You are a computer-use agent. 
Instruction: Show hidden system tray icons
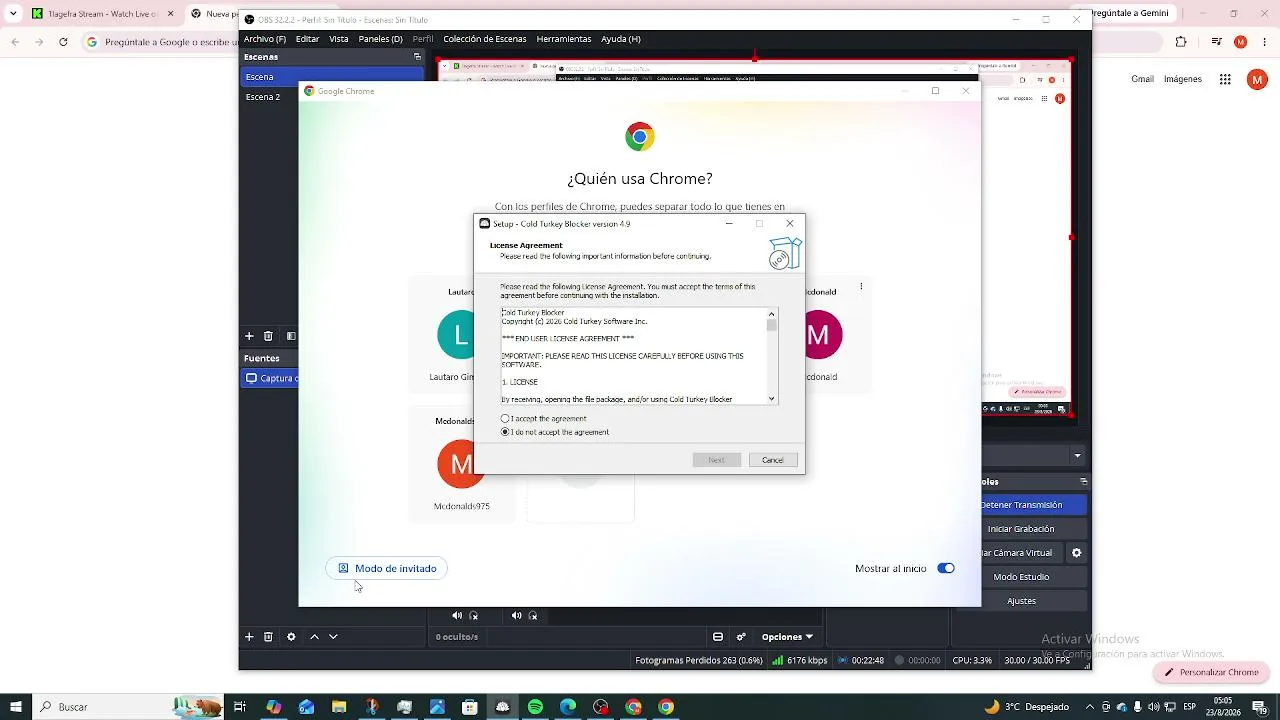[x=1090, y=707]
